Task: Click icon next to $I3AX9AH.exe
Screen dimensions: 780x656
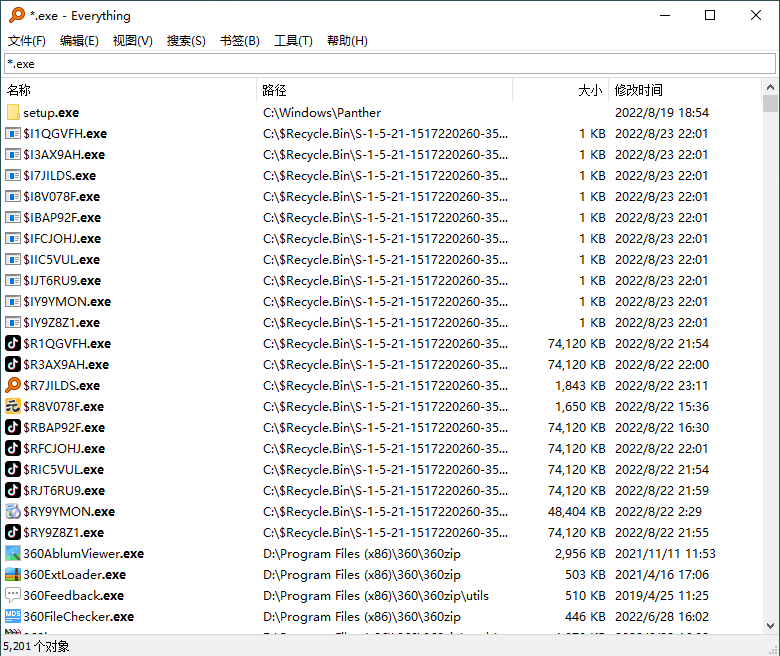Action: 13,154
